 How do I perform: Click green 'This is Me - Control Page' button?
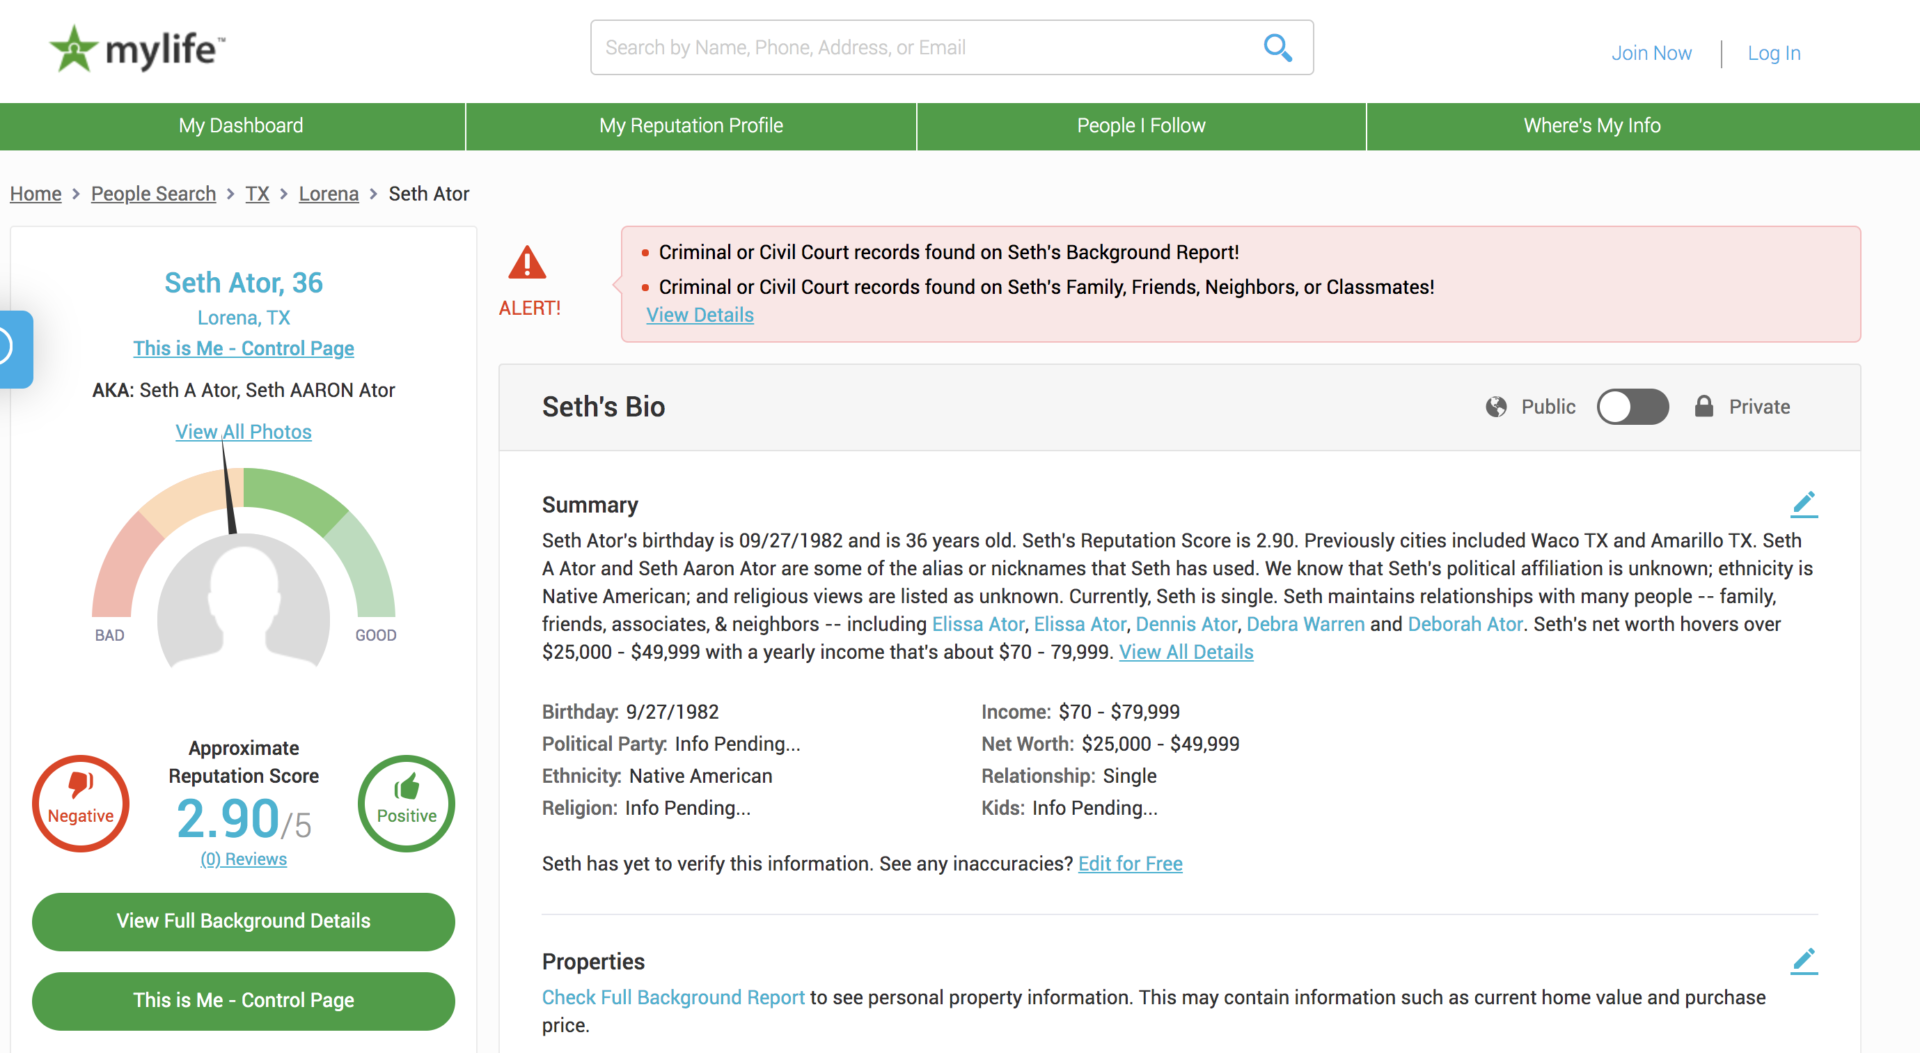[x=244, y=1001]
